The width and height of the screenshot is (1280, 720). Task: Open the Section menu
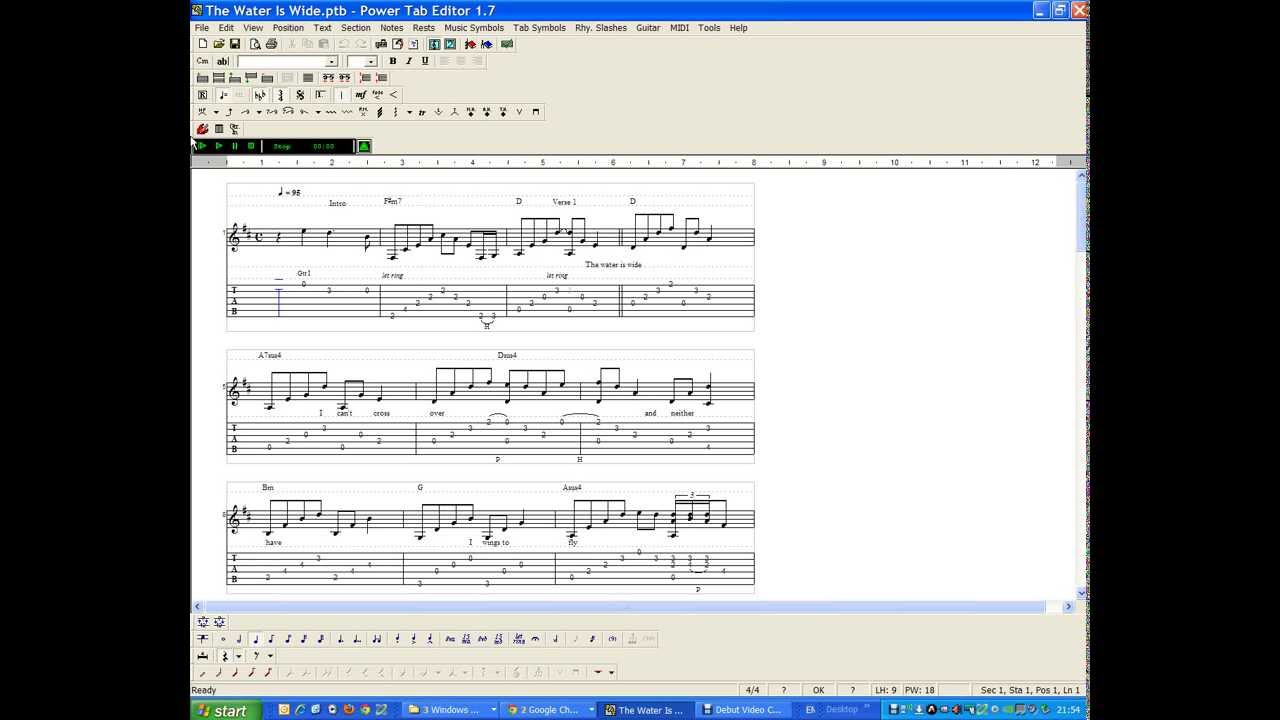pyautogui.click(x=355, y=28)
